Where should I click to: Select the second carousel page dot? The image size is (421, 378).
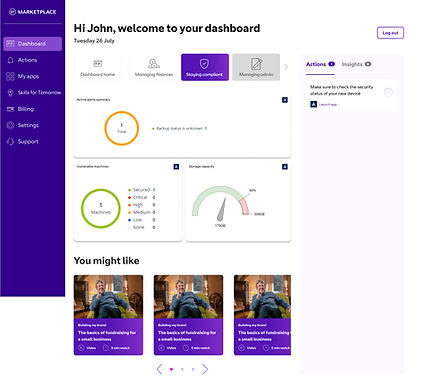tap(182, 369)
